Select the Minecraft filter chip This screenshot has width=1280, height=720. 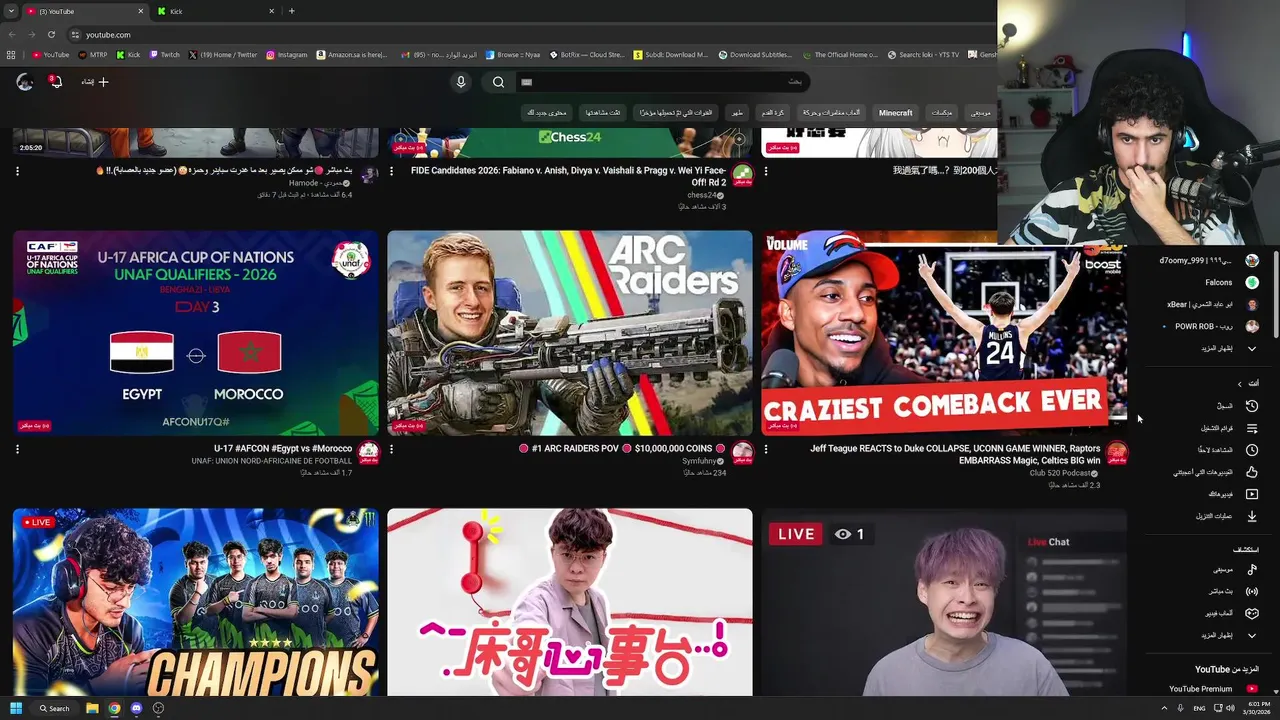pyautogui.click(x=895, y=113)
